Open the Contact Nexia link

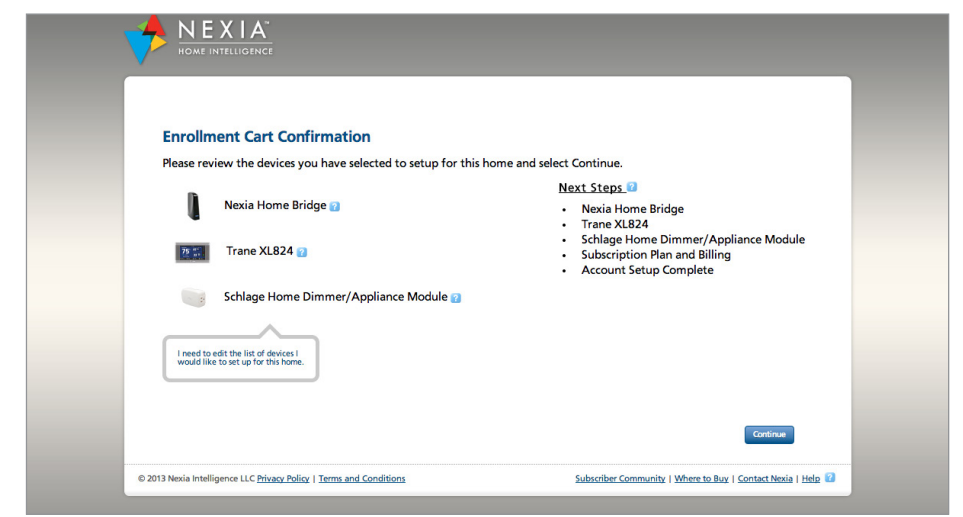click(765, 478)
